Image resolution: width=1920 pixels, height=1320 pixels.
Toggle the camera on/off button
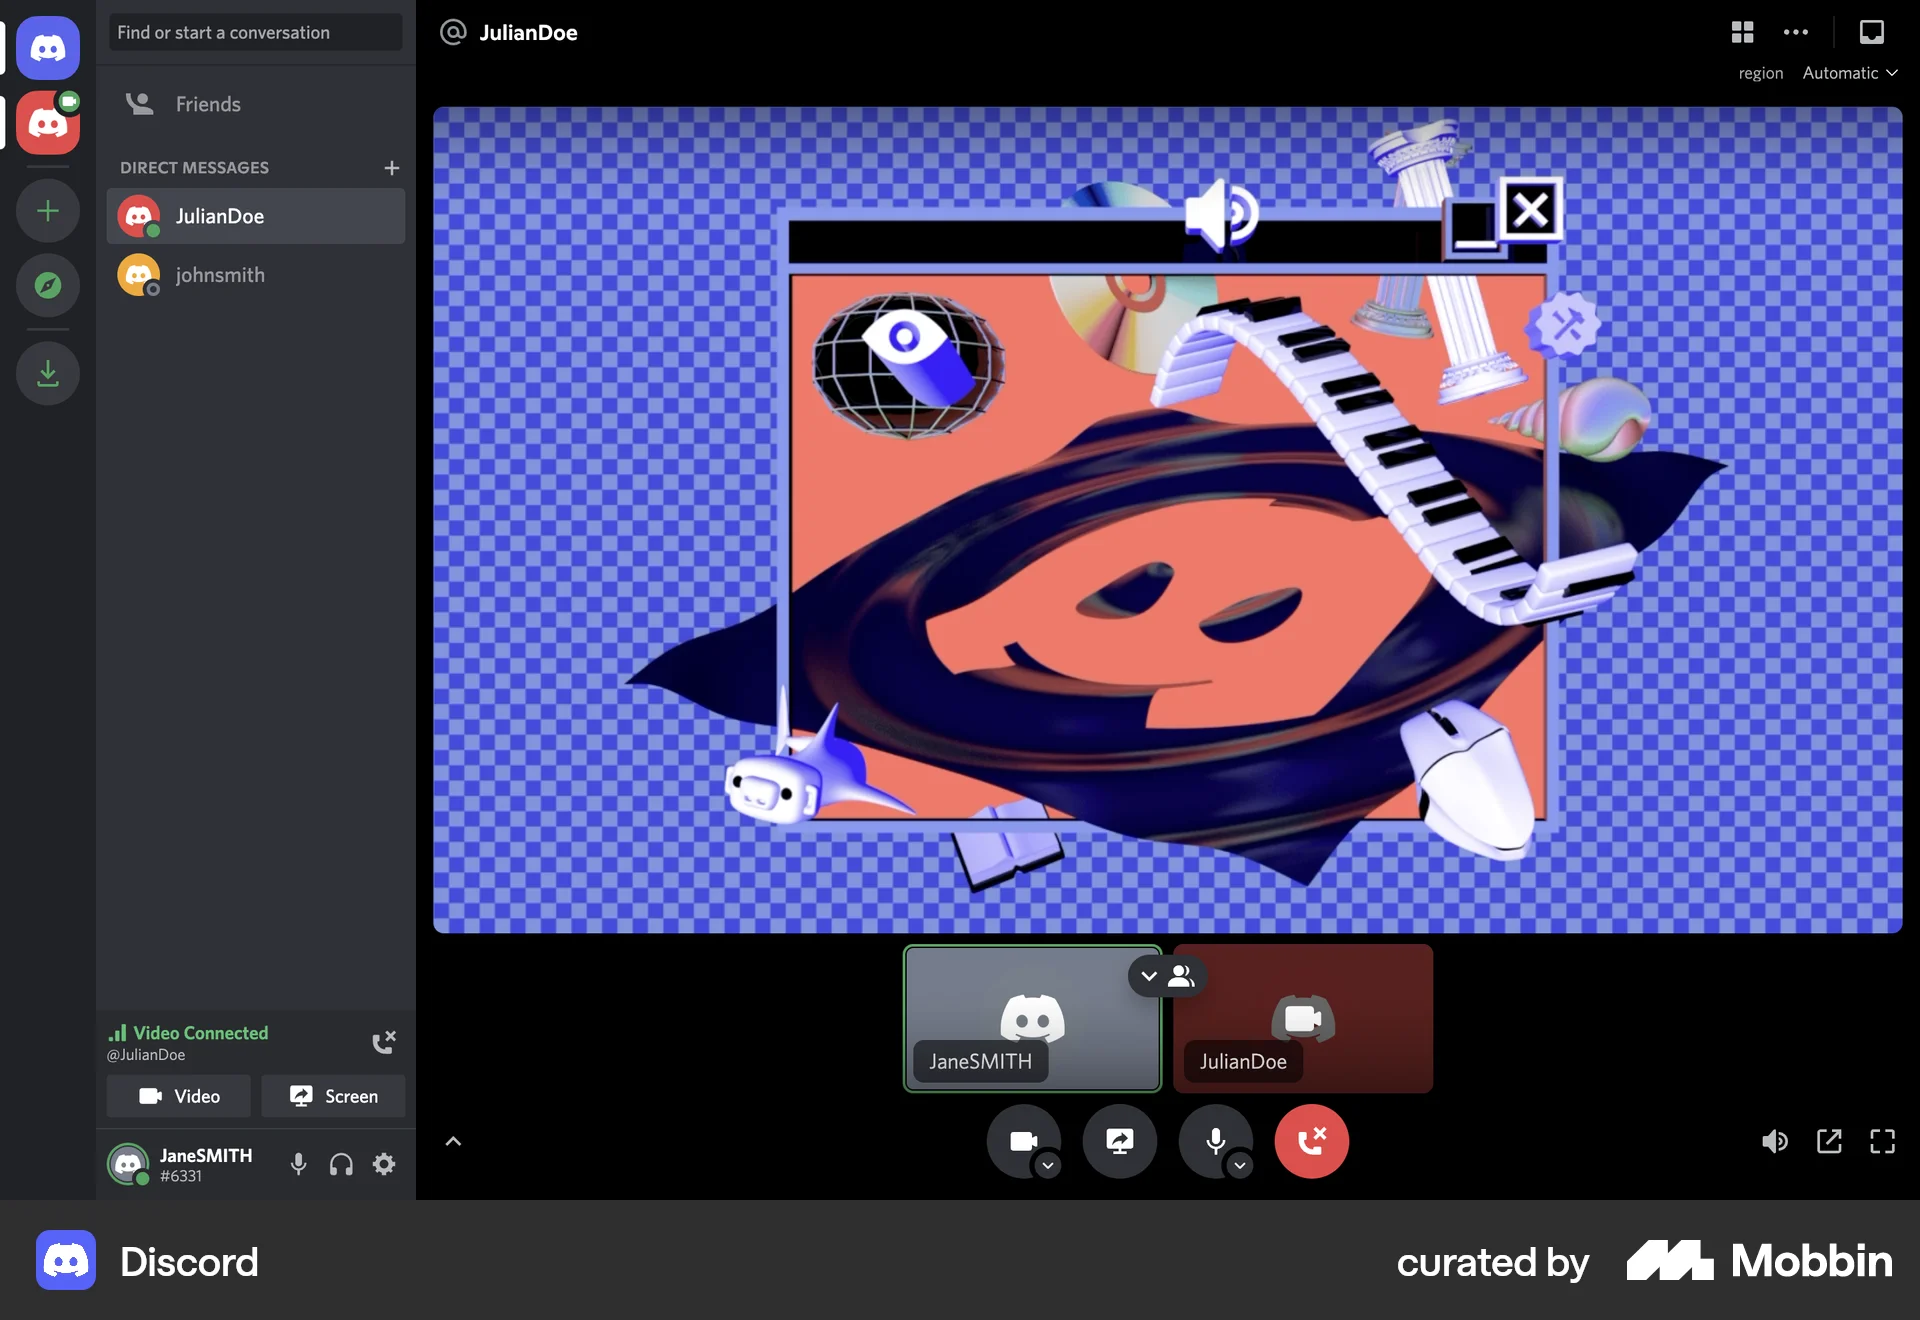pos(1024,1141)
